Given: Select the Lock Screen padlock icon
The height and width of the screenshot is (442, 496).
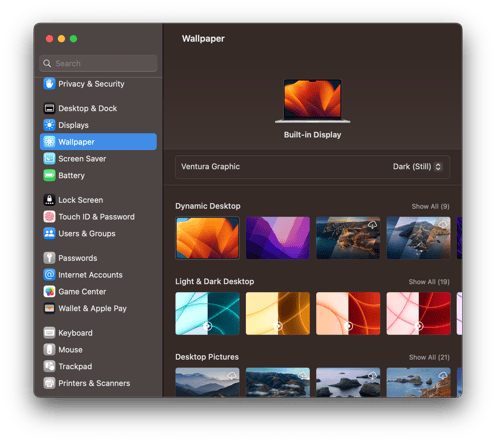Looking at the screenshot, I should click(x=49, y=200).
